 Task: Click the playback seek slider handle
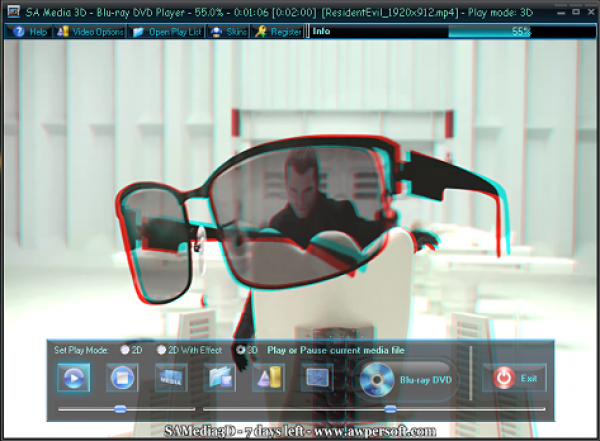390,409
